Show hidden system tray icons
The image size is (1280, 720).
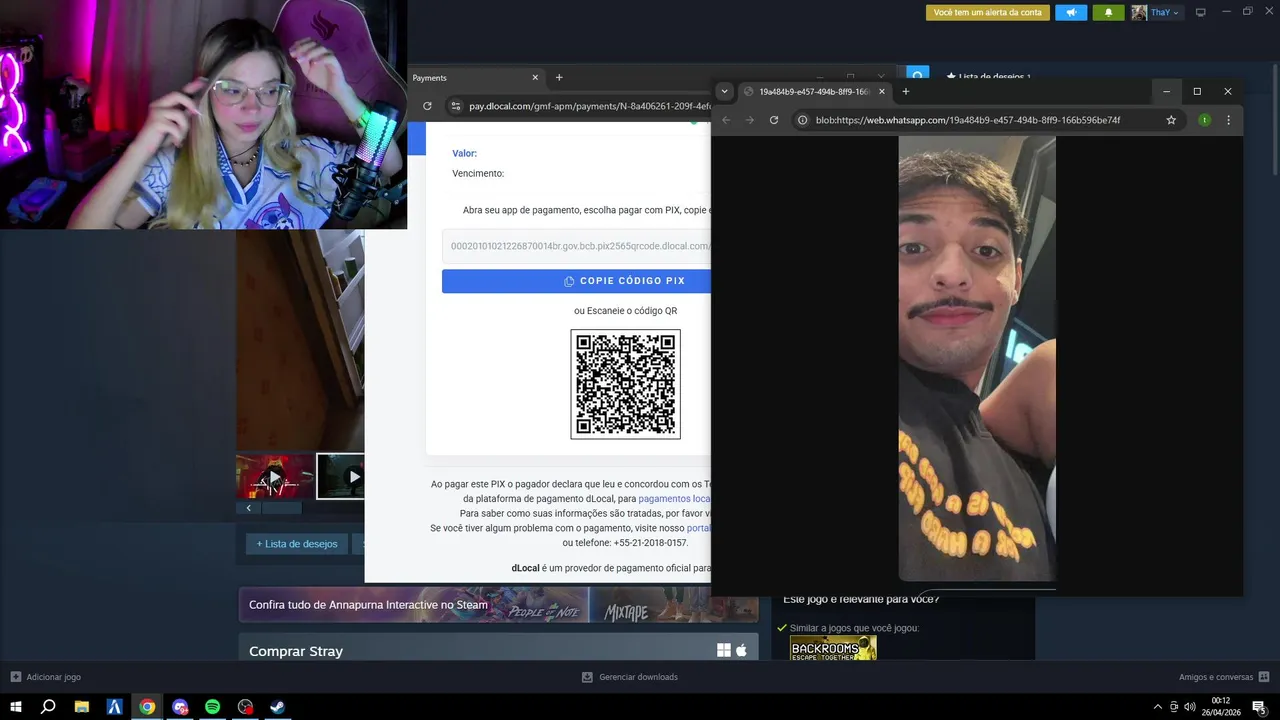(1158, 707)
